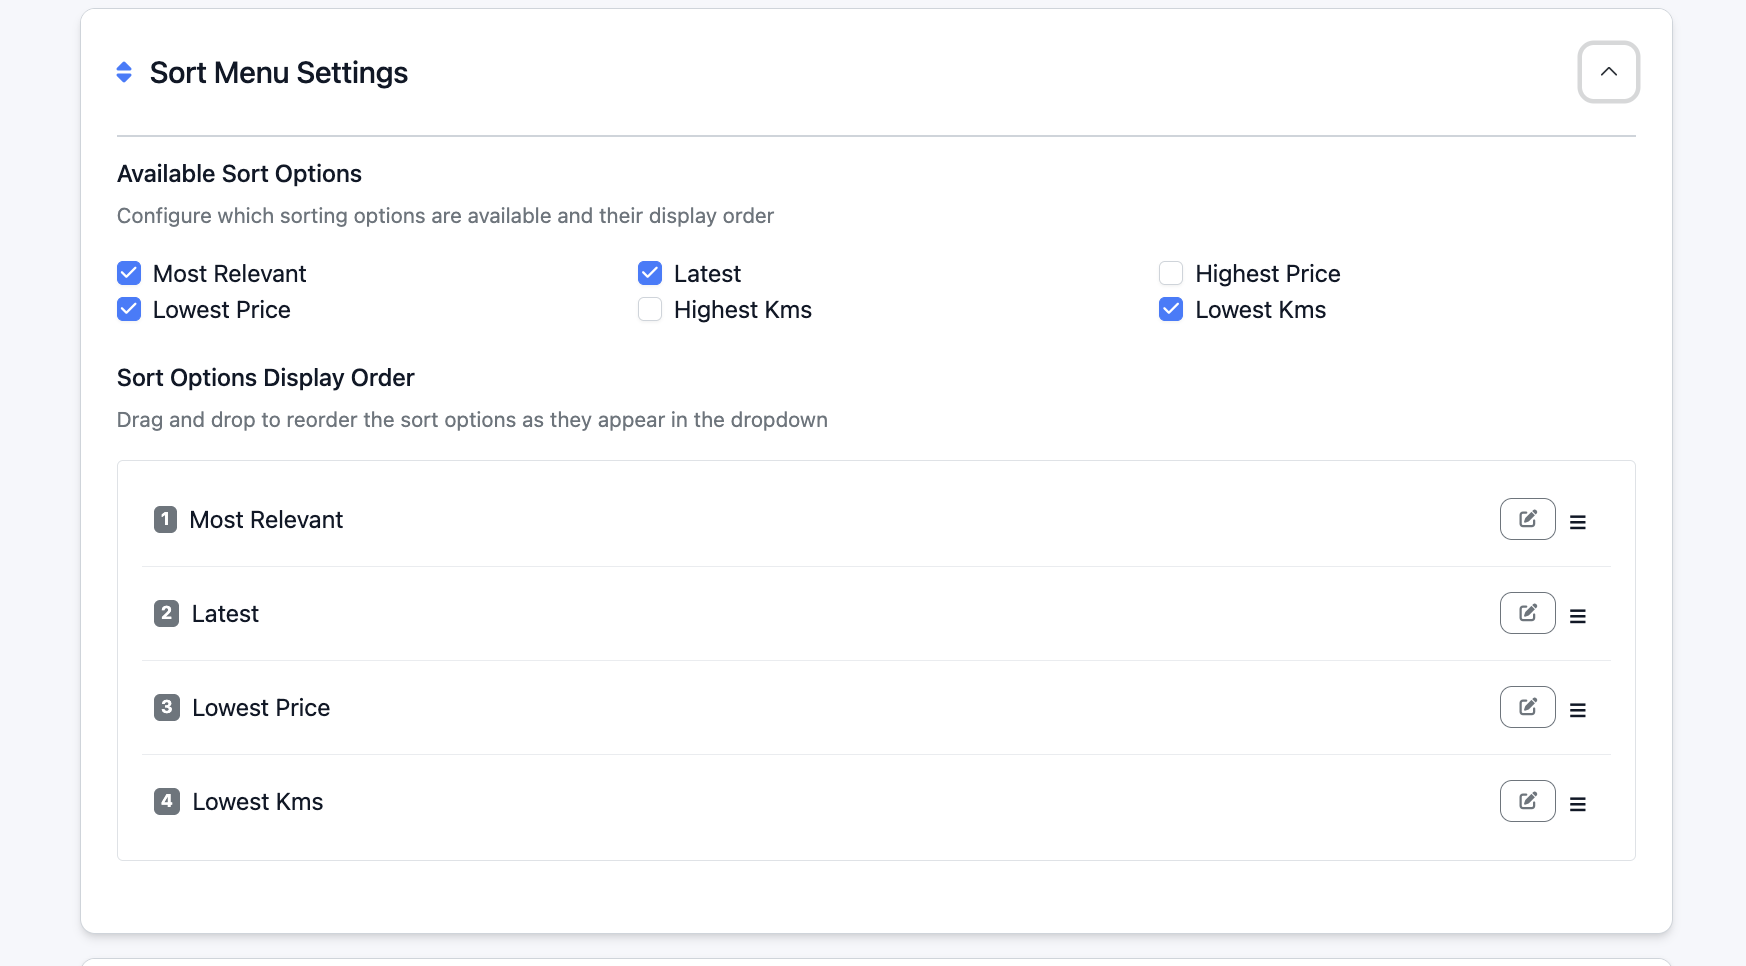Image resolution: width=1746 pixels, height=966 pixels.
Task: Click drag handle on Latest row
Action: [1577, 616]
